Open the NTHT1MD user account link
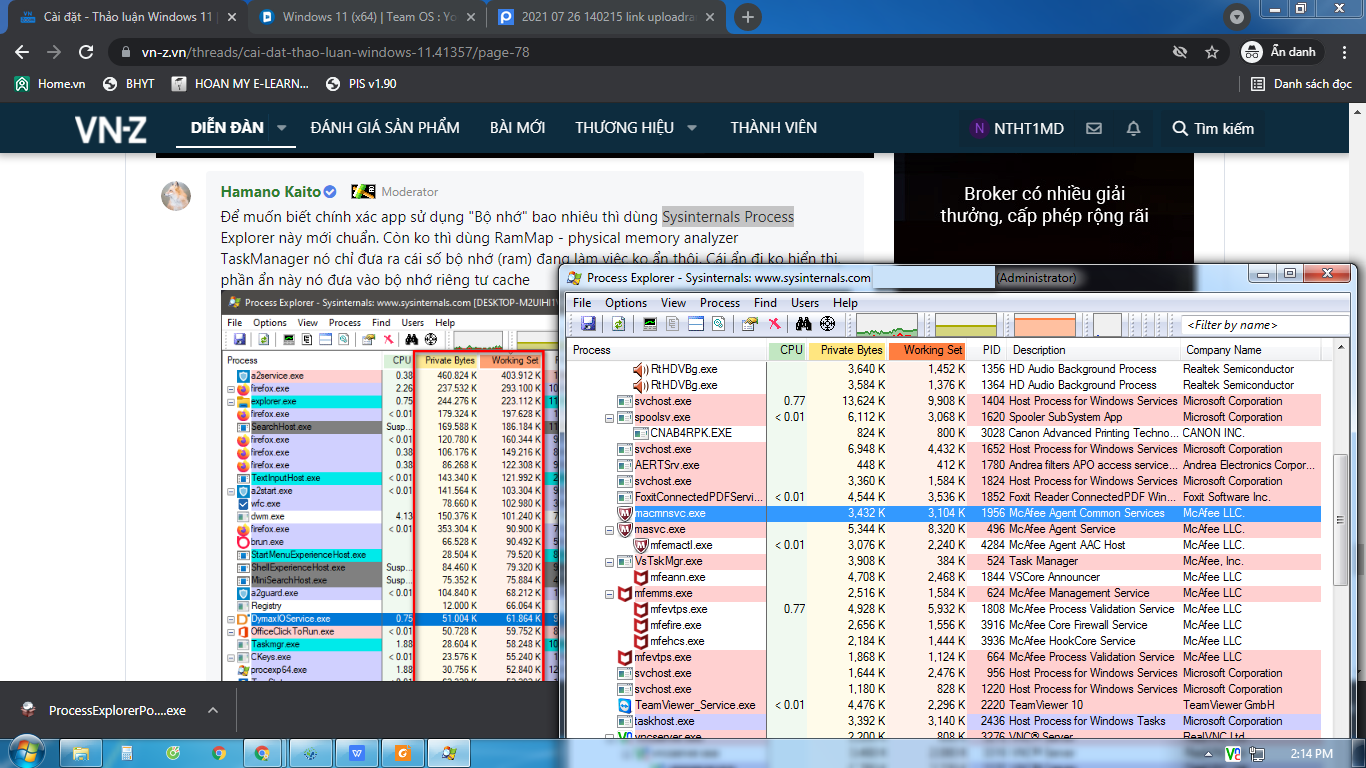The image size is (1366, 768). (1017, 128)
